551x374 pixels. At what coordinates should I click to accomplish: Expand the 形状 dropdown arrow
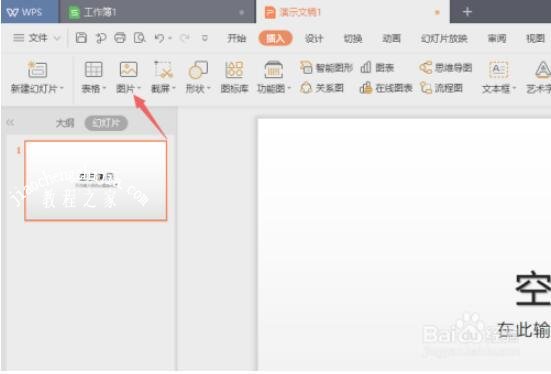tap(208, 89)
